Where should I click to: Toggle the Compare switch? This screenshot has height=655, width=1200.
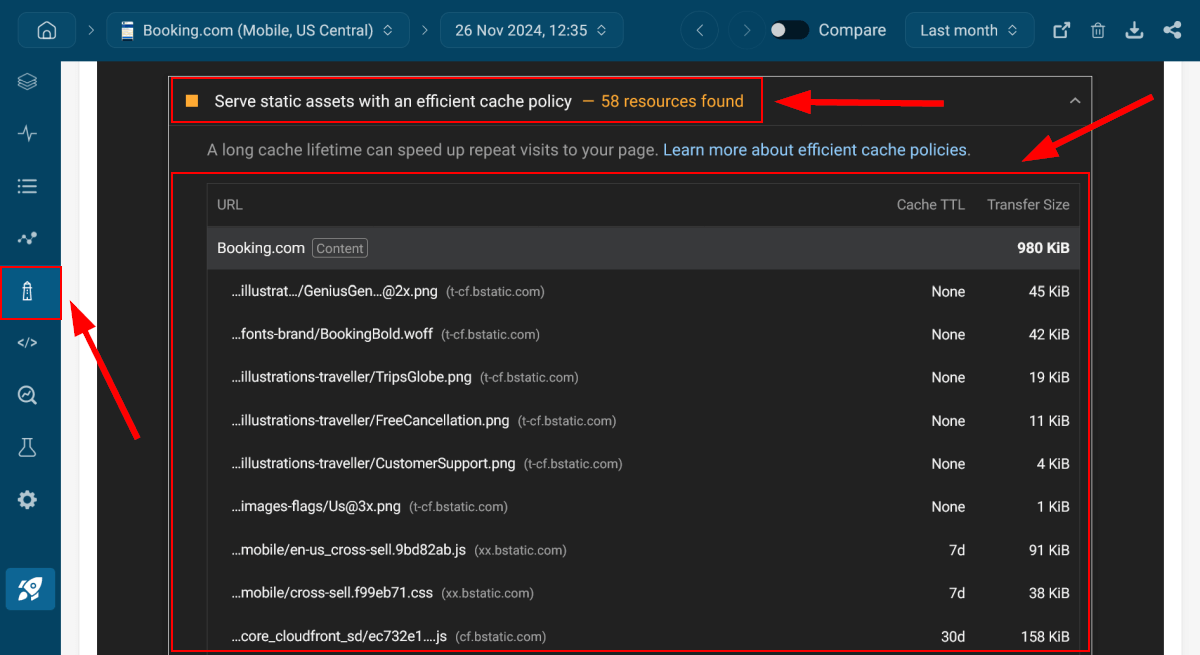789,30
